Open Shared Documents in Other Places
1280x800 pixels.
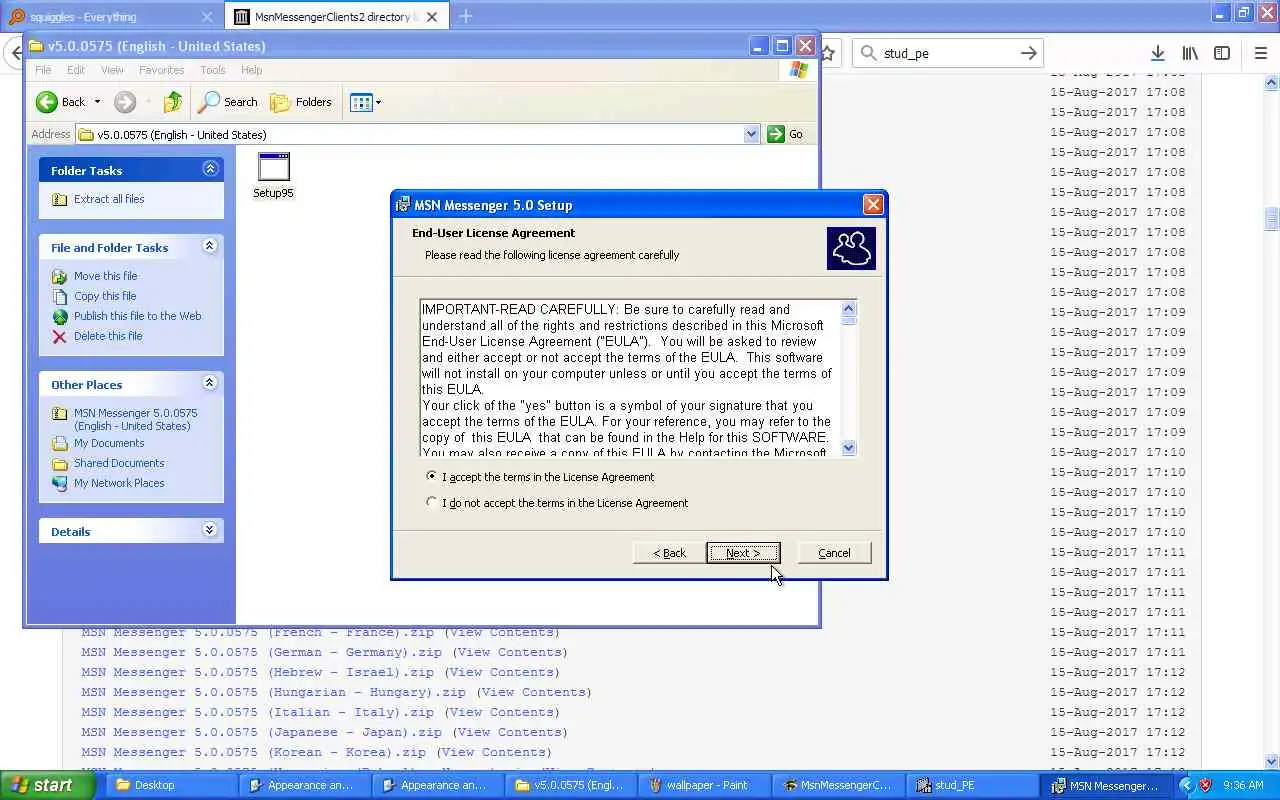click(119, 463)
